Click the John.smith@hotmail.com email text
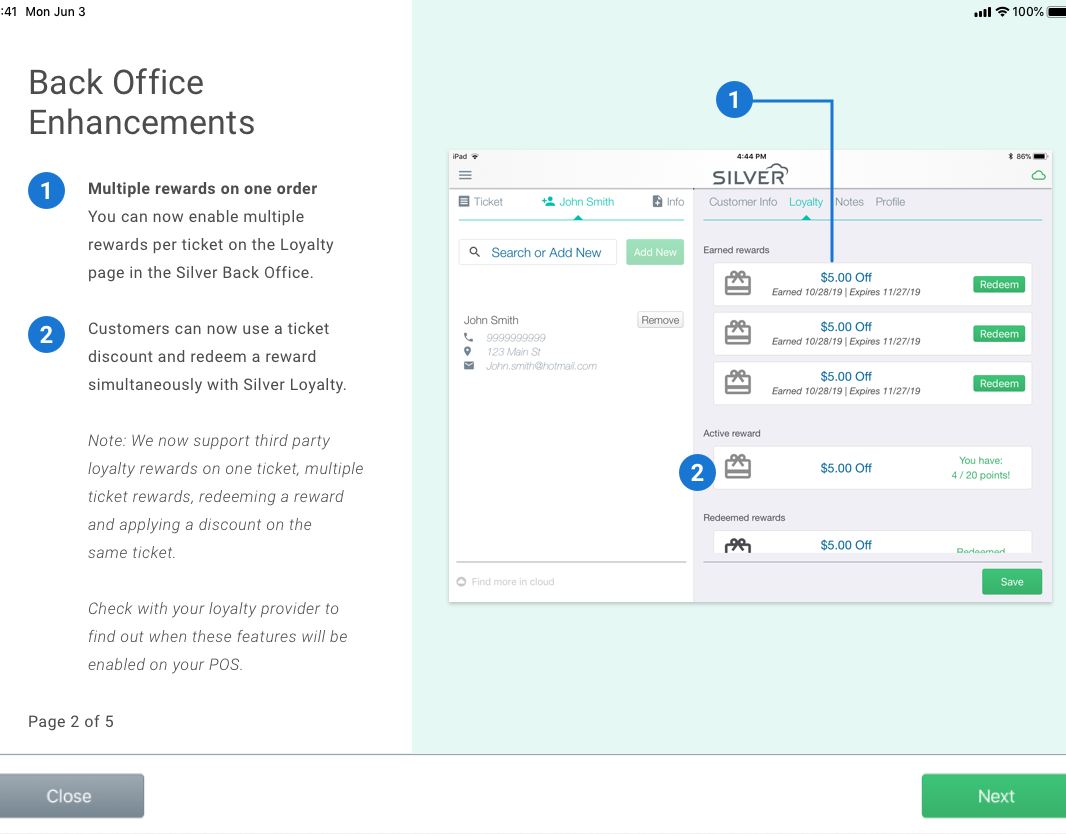 [541, 366]
